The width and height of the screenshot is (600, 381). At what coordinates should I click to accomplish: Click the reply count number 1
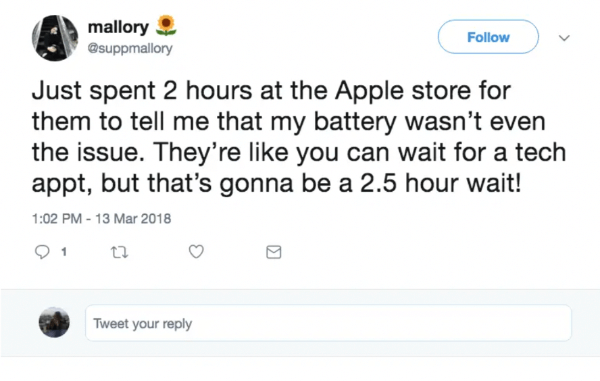coord(64,252)
